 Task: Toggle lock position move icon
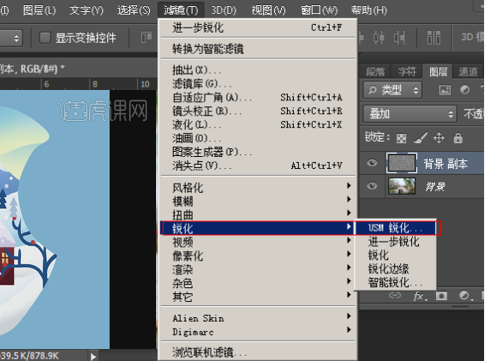pos(439,138)
